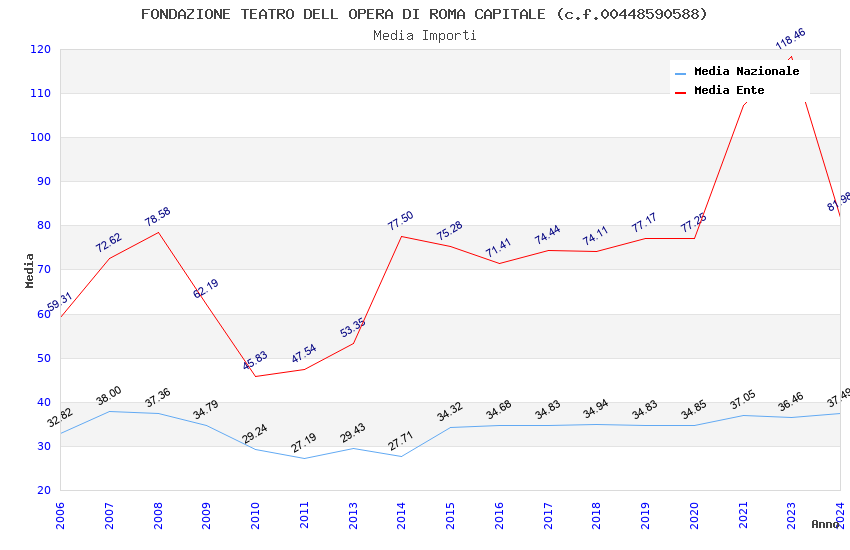Click the 2016 x-axis year label

click(499, 515)
